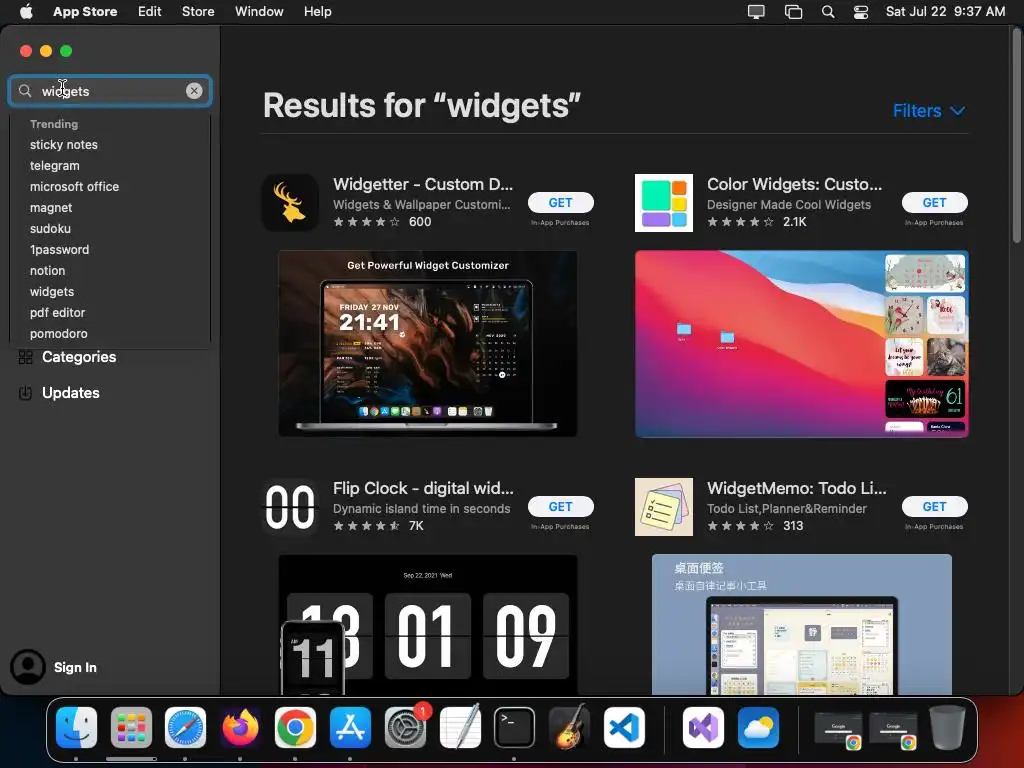Get the Color Widgets app

(x=935, y=202)
